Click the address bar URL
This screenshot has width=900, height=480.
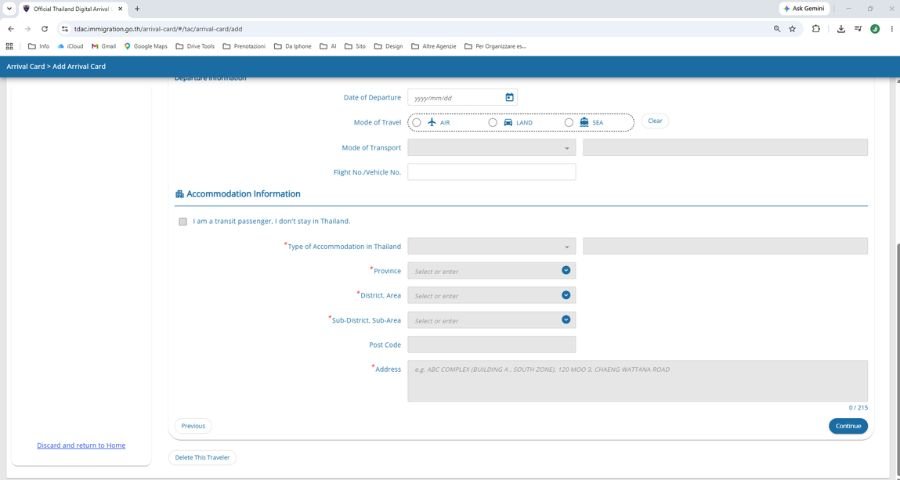point(158,29)
